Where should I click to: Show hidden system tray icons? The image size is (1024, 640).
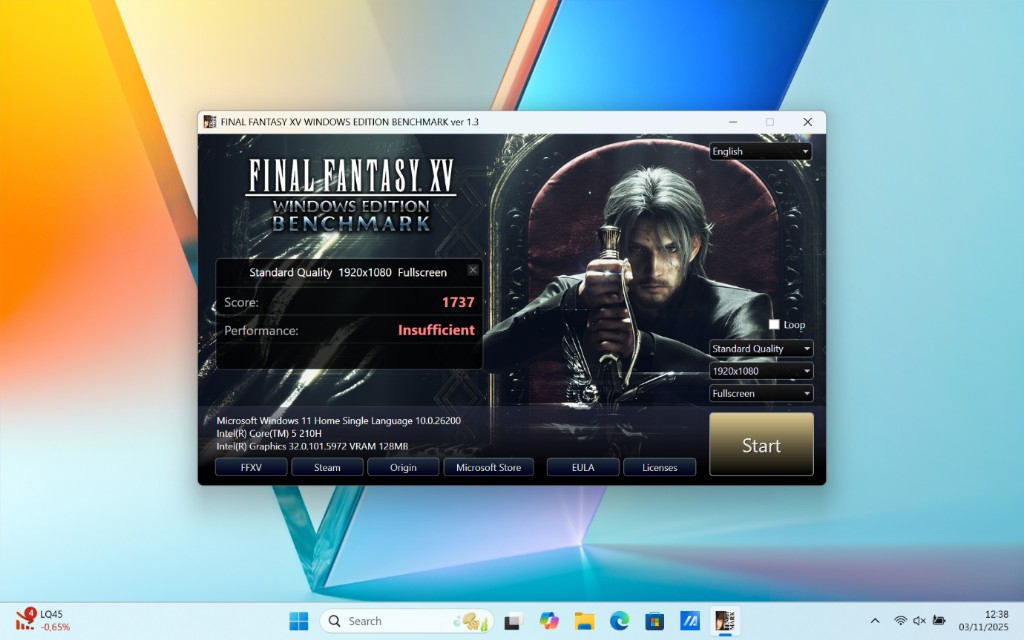(x=875, y=621)
